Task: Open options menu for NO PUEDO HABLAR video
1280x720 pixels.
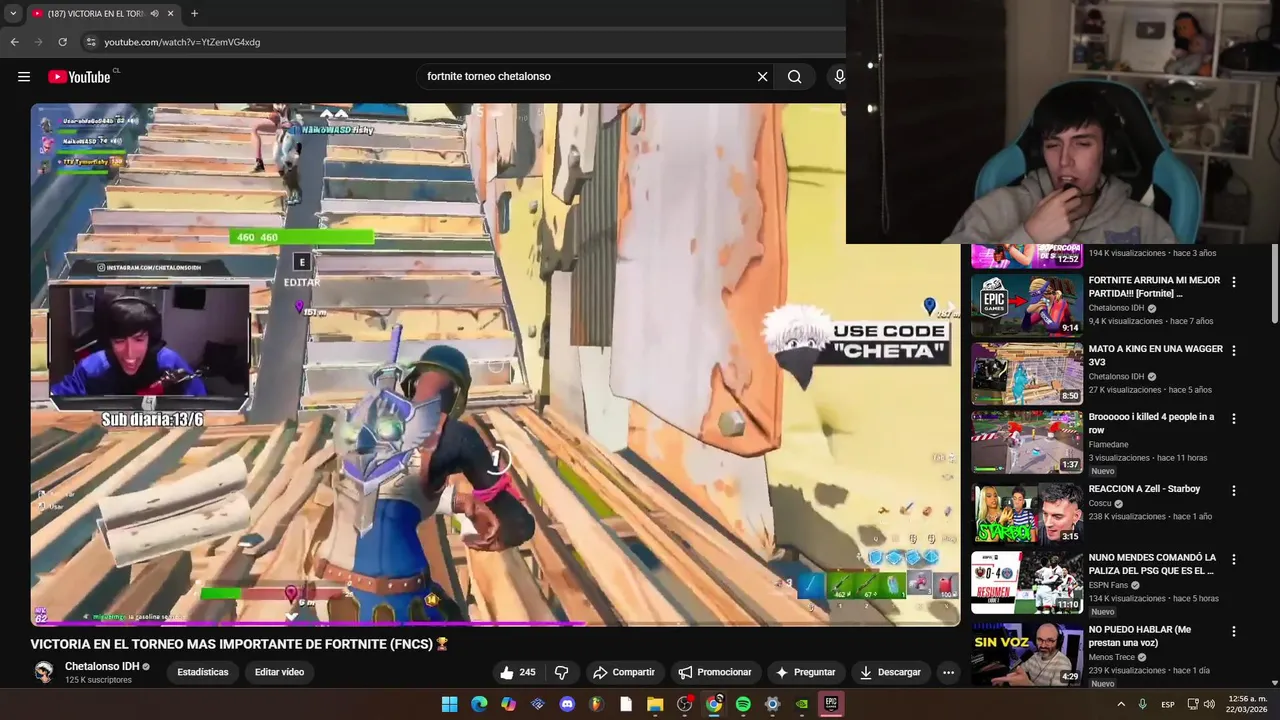Action: (1233, 632)
